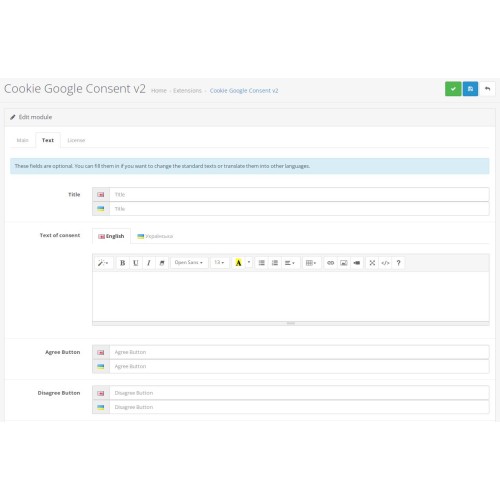
Task: Open the font size 13 dropdown
Action: (x=219, y=263)
